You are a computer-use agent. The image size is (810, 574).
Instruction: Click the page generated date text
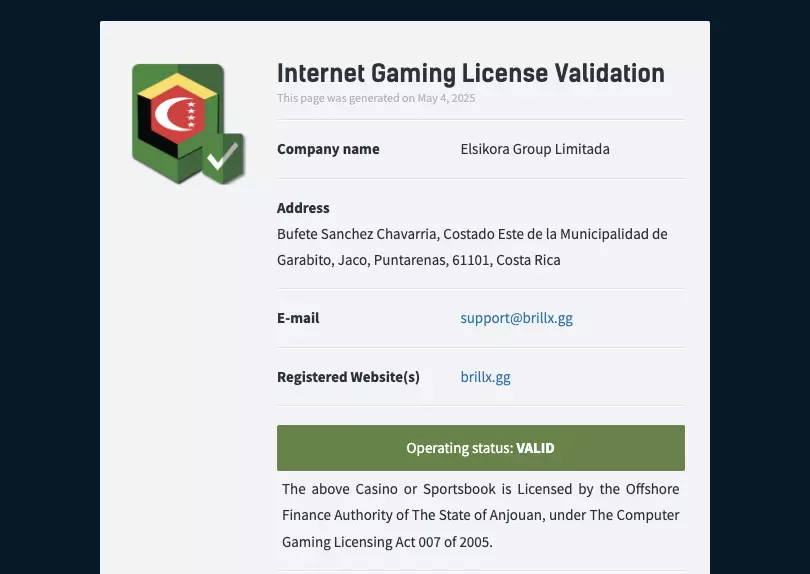[376, 98]
